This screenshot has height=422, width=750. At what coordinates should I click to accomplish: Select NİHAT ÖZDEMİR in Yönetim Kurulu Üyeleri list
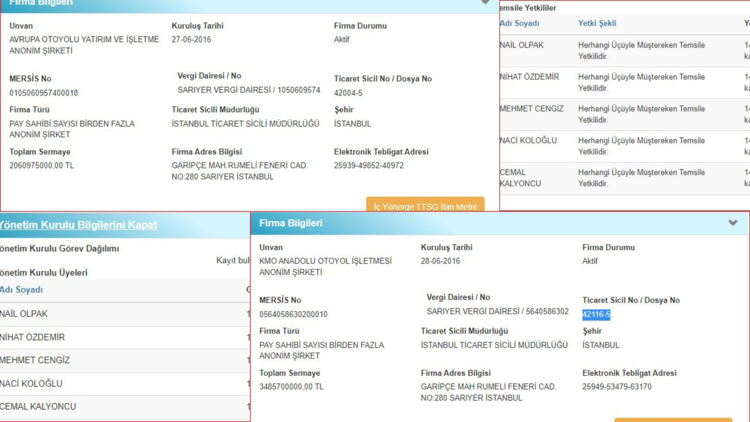coord(33,337)
